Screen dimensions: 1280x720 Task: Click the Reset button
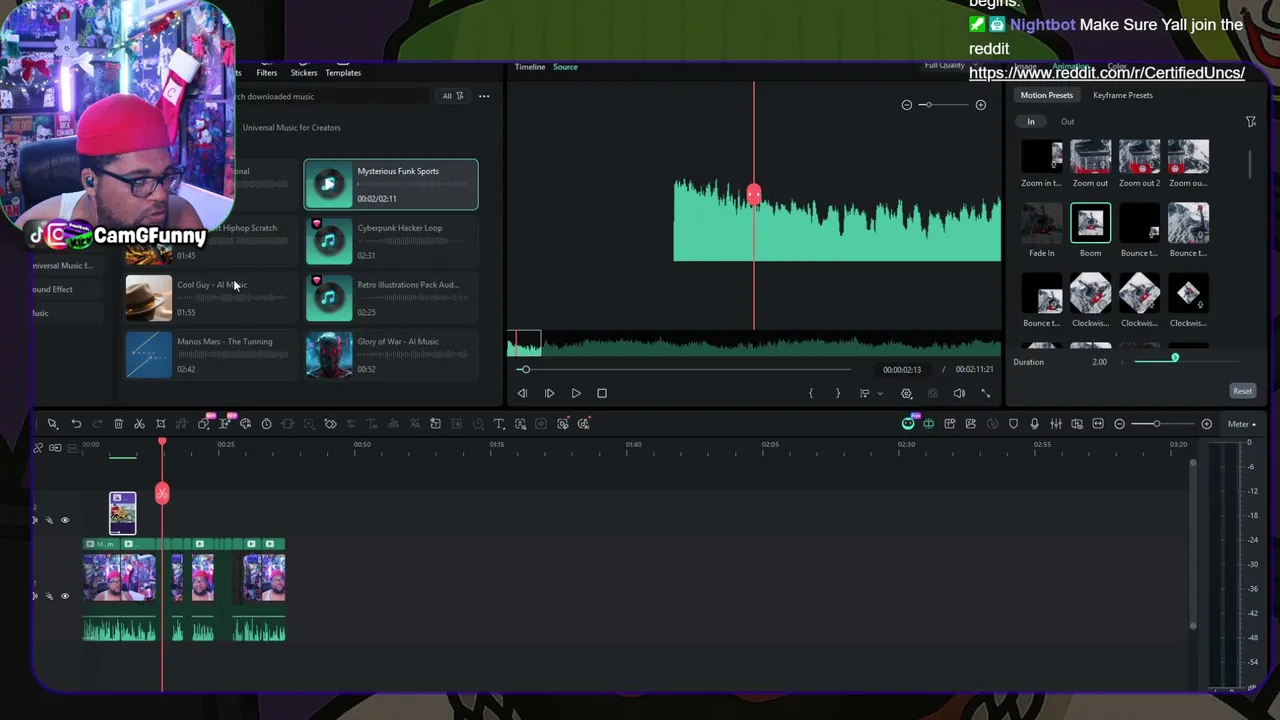(x=1242, y=391)
